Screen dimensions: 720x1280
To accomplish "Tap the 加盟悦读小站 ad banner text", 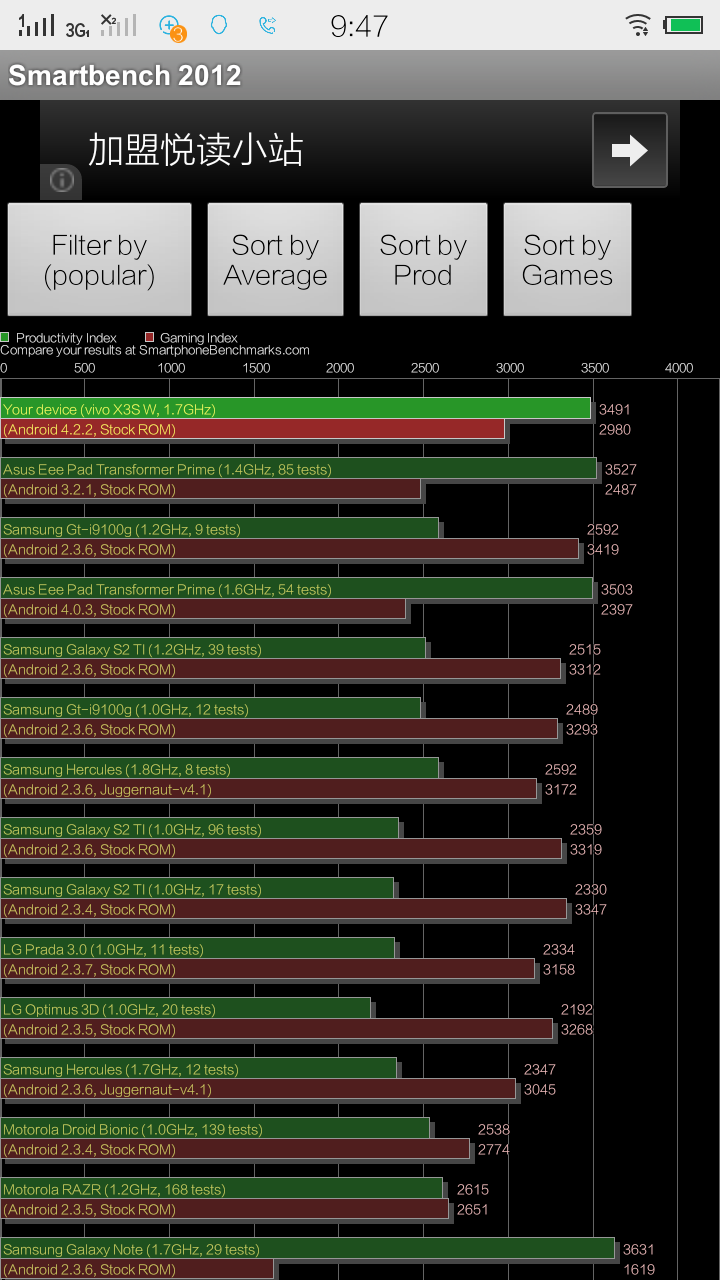I will 196,150.
